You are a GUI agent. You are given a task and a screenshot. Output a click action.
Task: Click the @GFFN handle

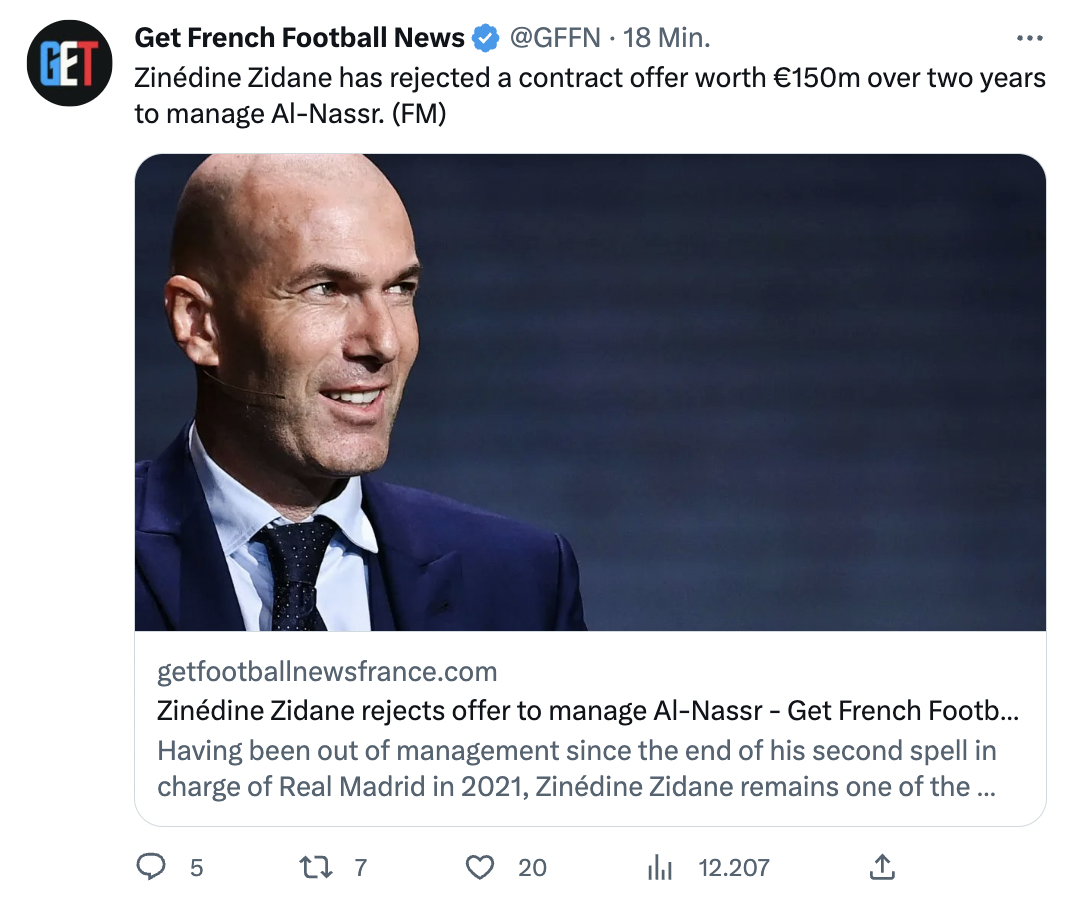555,38
